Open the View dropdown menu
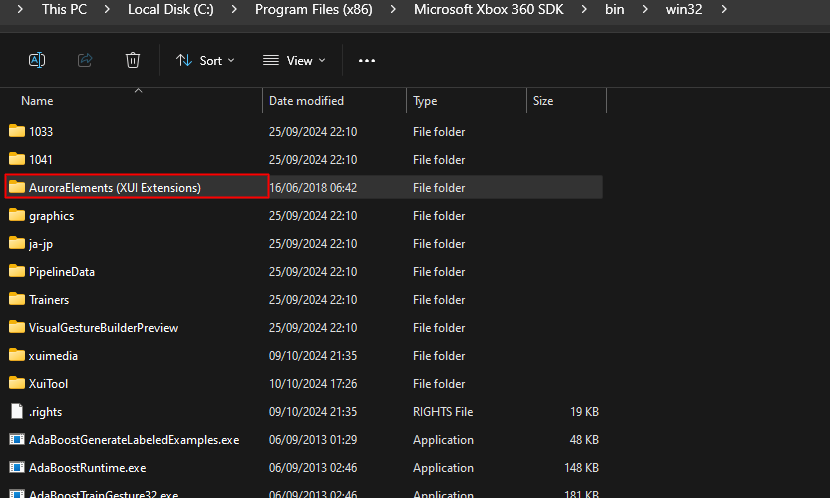 tap(294, 61)
